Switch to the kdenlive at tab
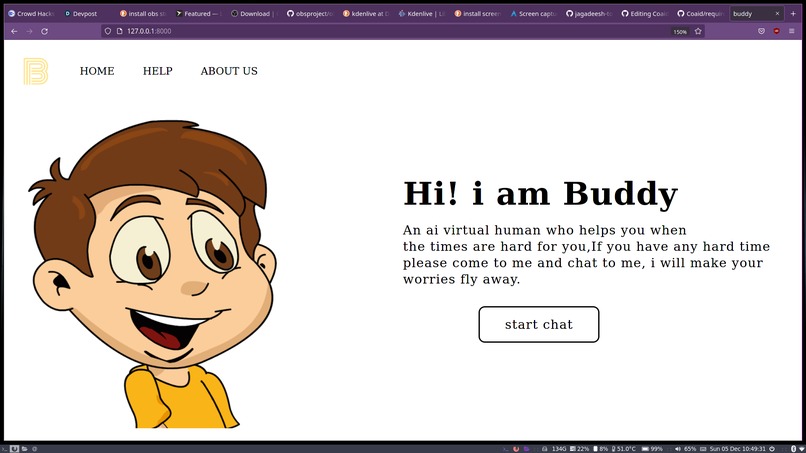Image resolution: width=806 pixels, height=453 pixels. point(365,14)
